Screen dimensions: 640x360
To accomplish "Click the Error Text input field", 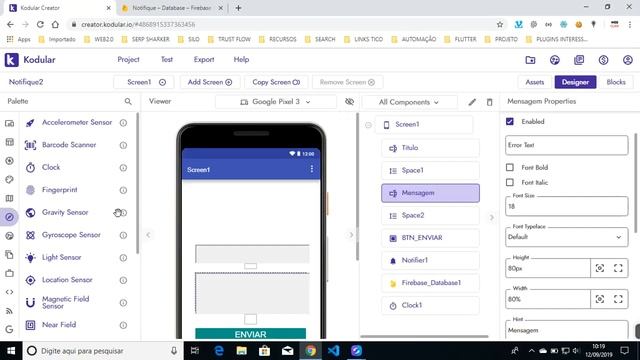I will click(x=567, y=145).
